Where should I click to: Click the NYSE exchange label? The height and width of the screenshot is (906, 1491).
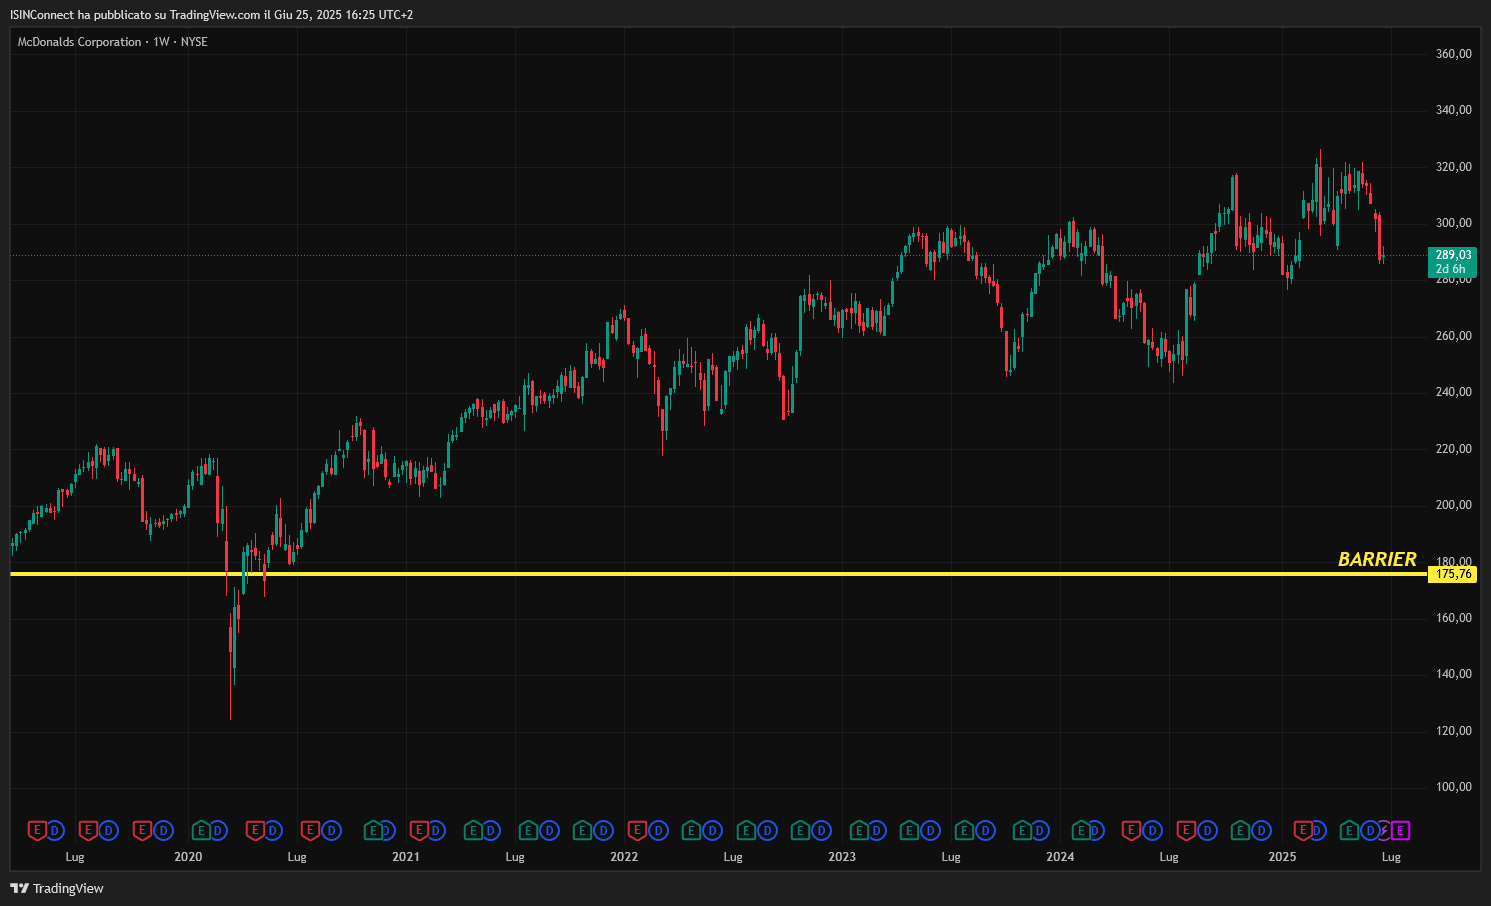pos(194,42)
